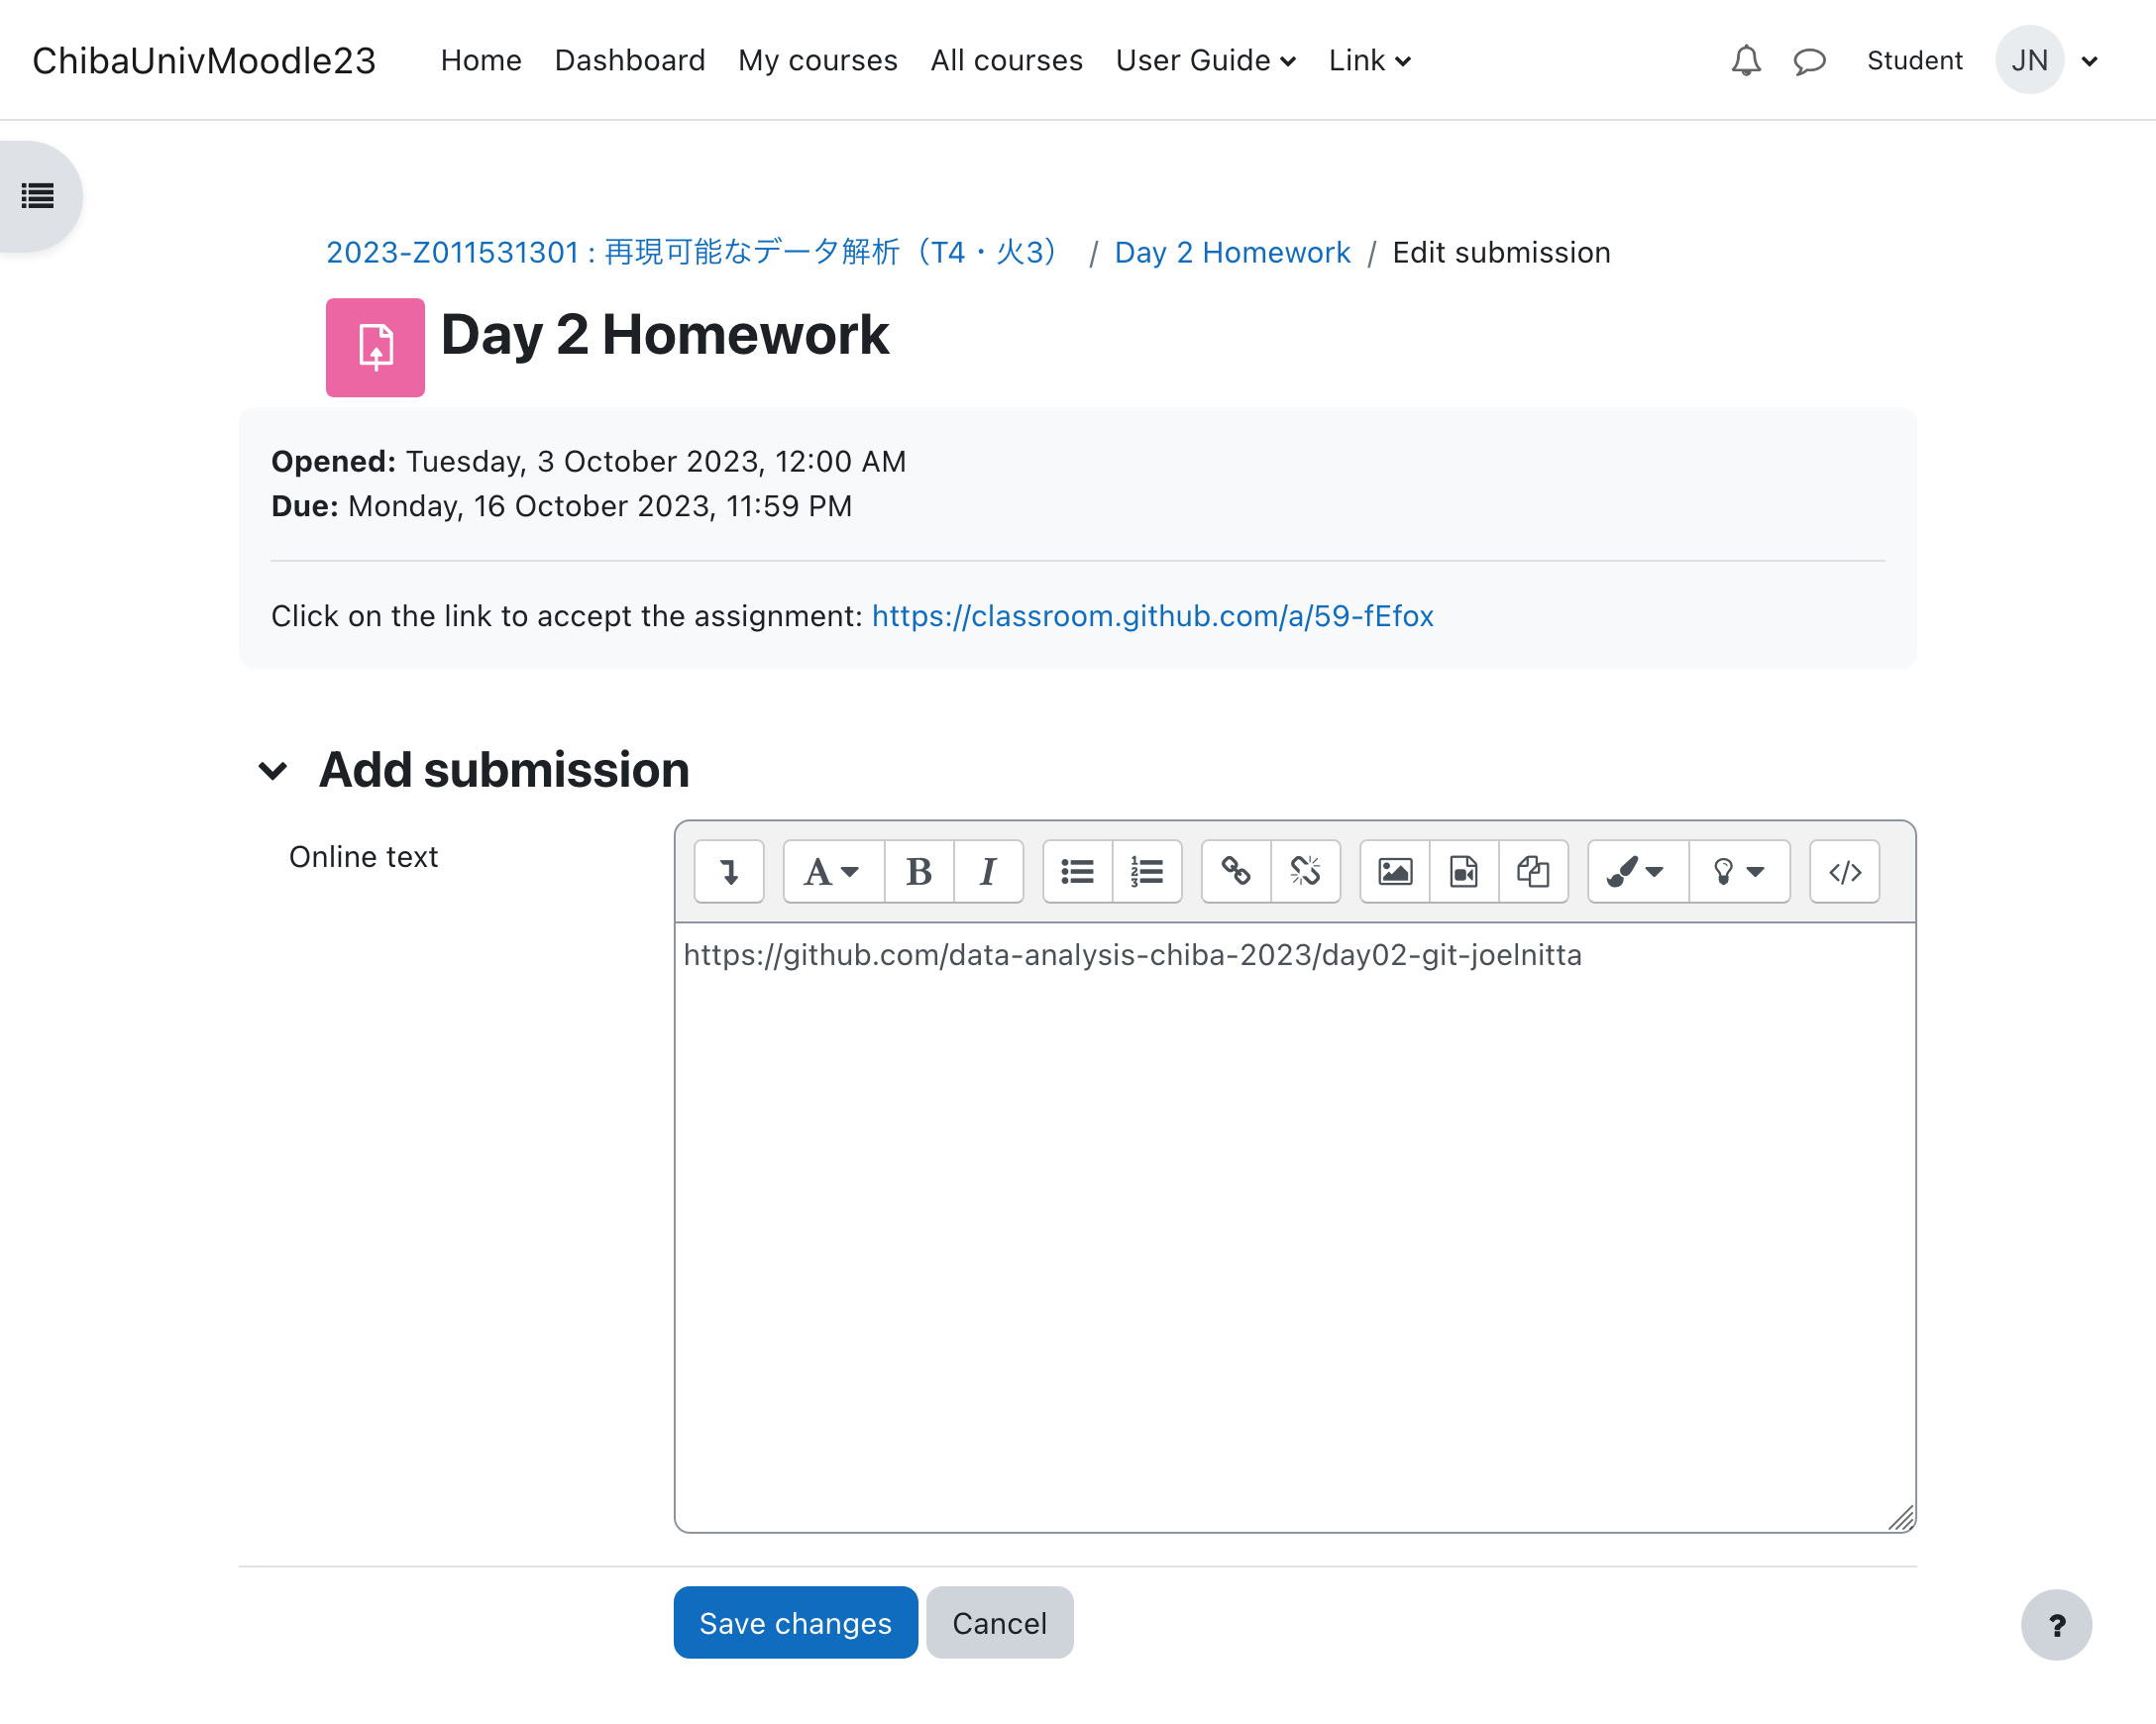
Task: Open the course index drawer
Action: pyautogui.click(x=38, y=196)
